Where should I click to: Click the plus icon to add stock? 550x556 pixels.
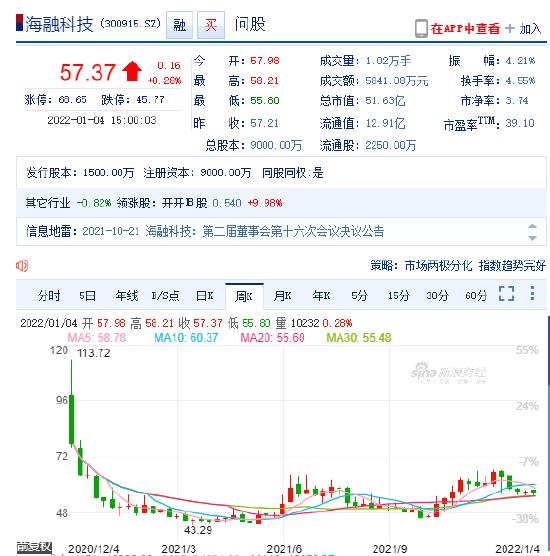510,28
